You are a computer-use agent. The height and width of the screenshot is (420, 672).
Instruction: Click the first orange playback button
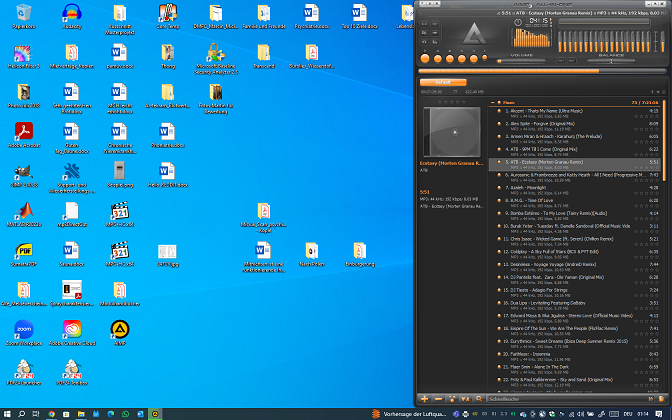point(425,59)
